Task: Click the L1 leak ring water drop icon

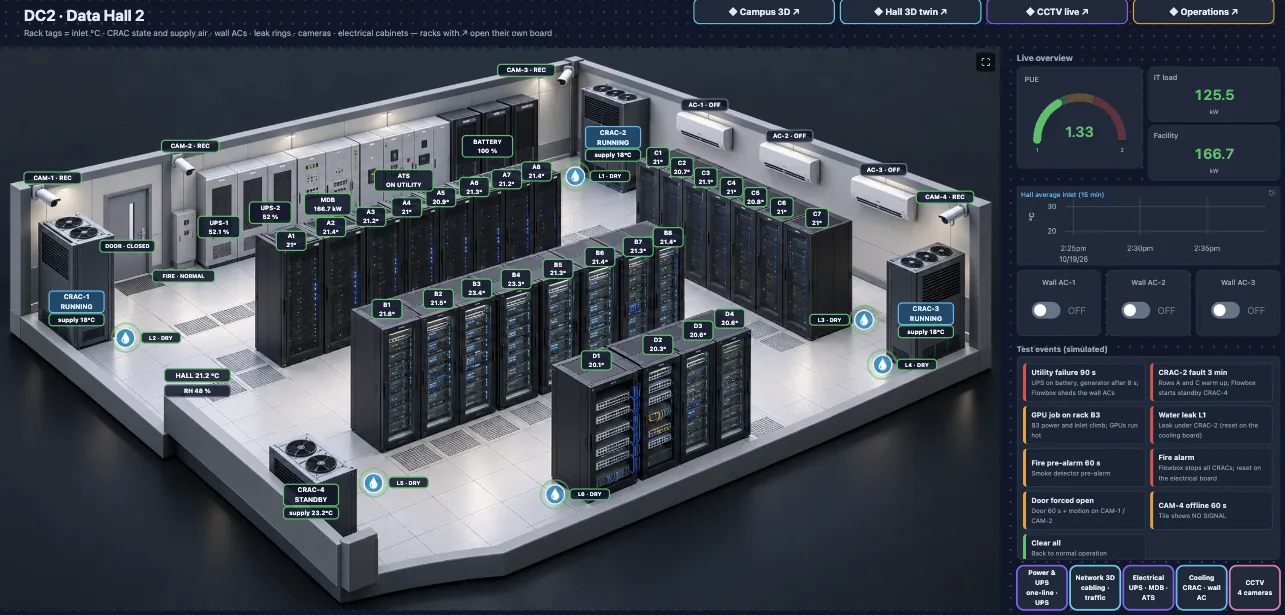Action: pyautogui.click(x=576, y=176)
